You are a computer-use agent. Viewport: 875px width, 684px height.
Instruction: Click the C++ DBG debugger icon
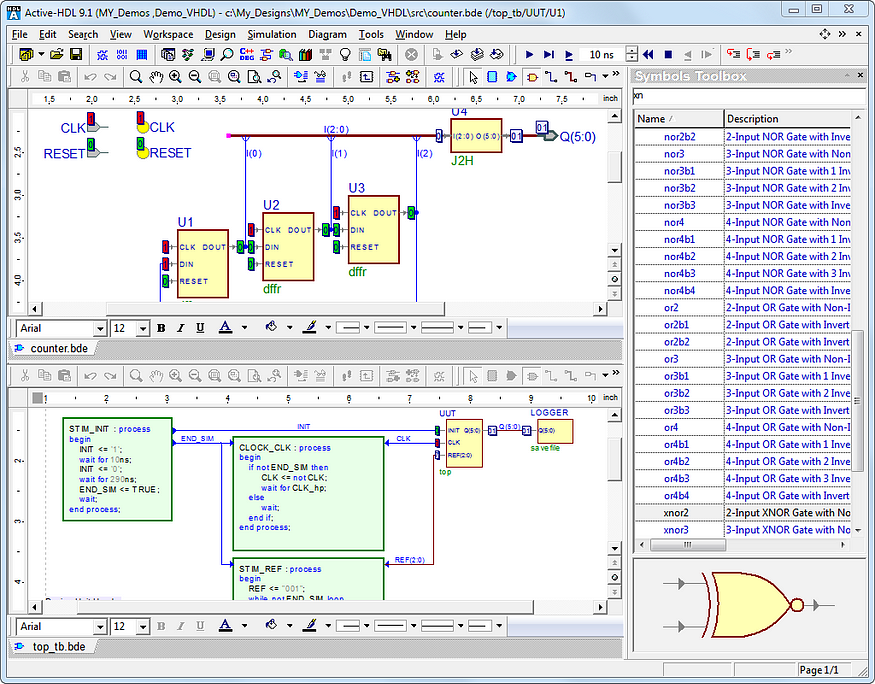247,54
